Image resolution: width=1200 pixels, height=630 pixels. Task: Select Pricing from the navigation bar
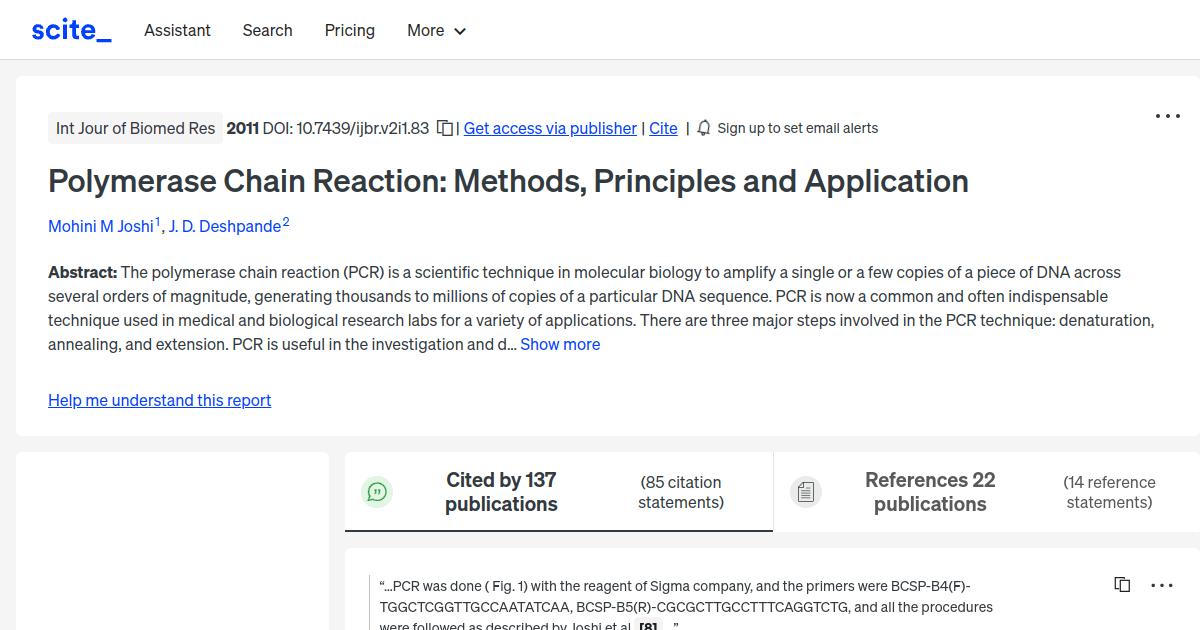(x=349, y=30)
